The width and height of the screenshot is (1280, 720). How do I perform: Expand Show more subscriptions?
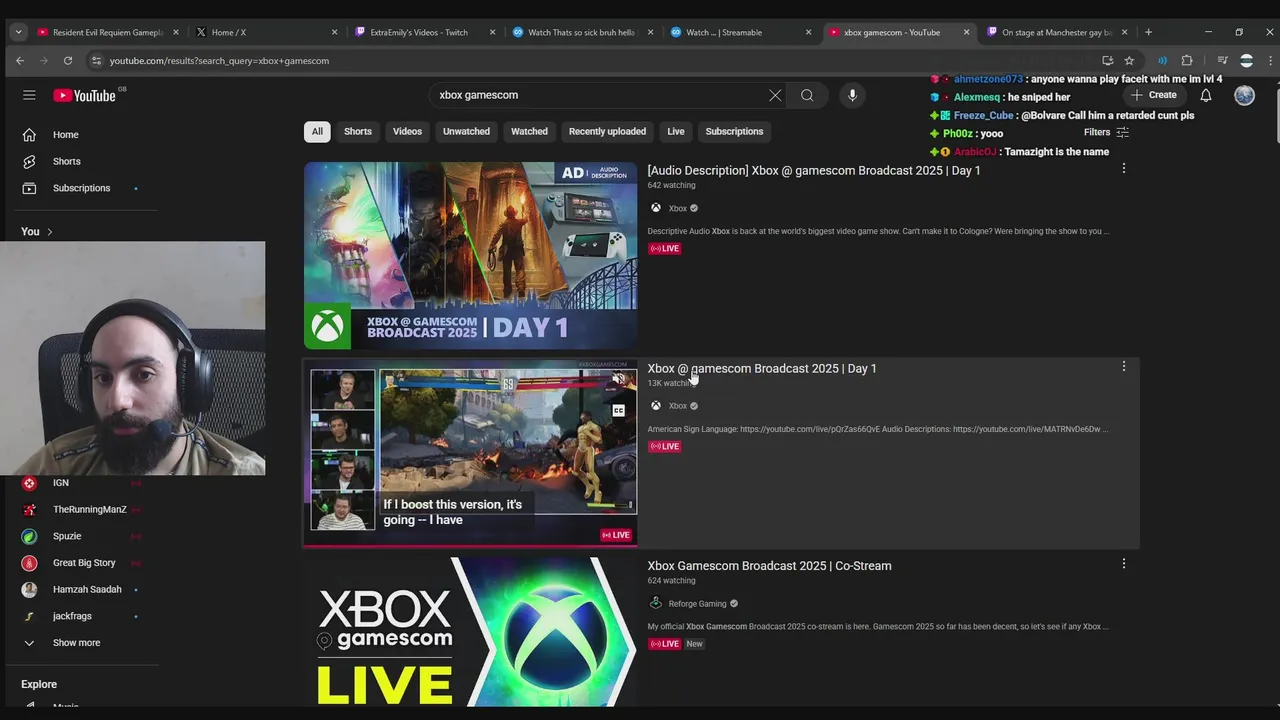pyautogui.click(x=76, y=643)
